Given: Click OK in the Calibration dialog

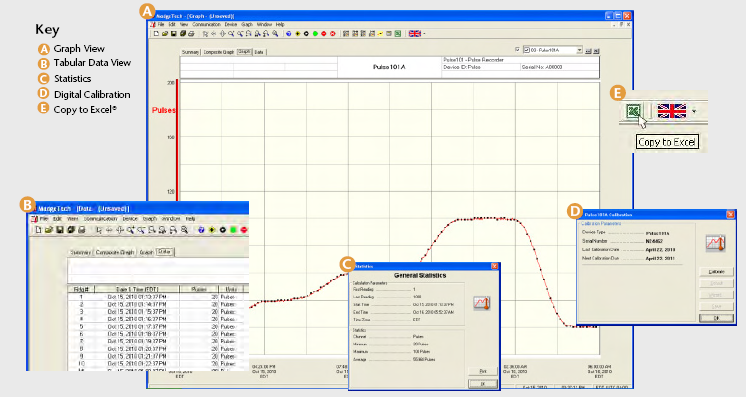Looking at the screenshot, I should [x=717, y=318].
